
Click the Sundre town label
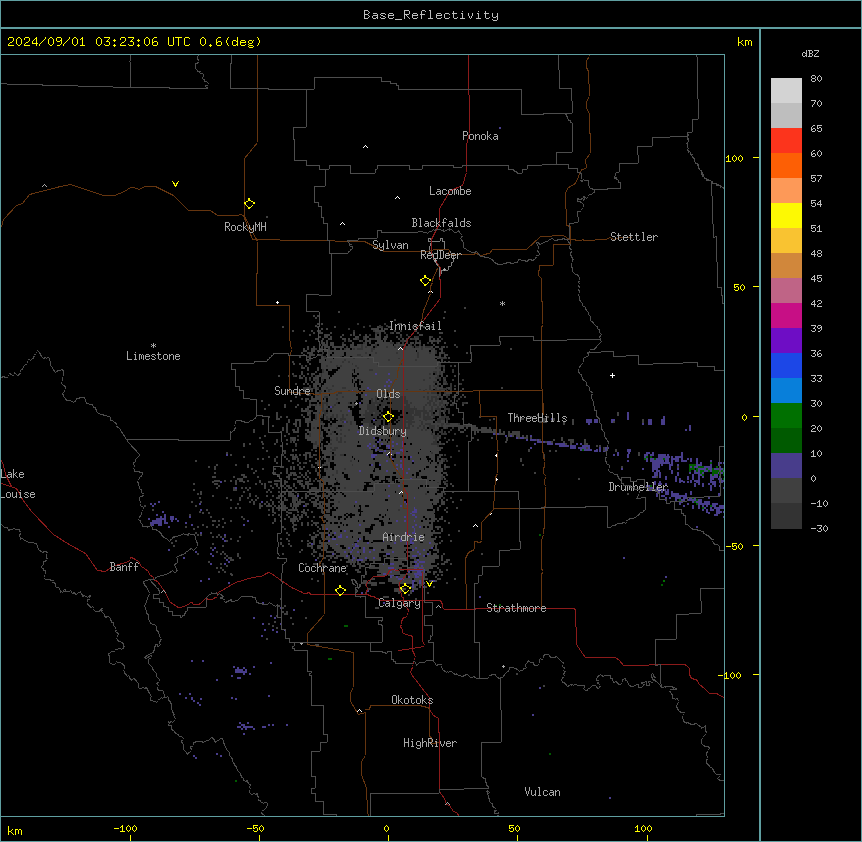(x=292, y=391)
